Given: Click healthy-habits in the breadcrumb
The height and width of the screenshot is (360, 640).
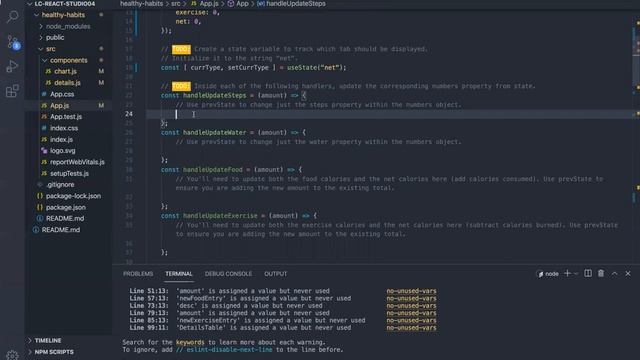Looking at the screenshot, I should pos(141,4).
